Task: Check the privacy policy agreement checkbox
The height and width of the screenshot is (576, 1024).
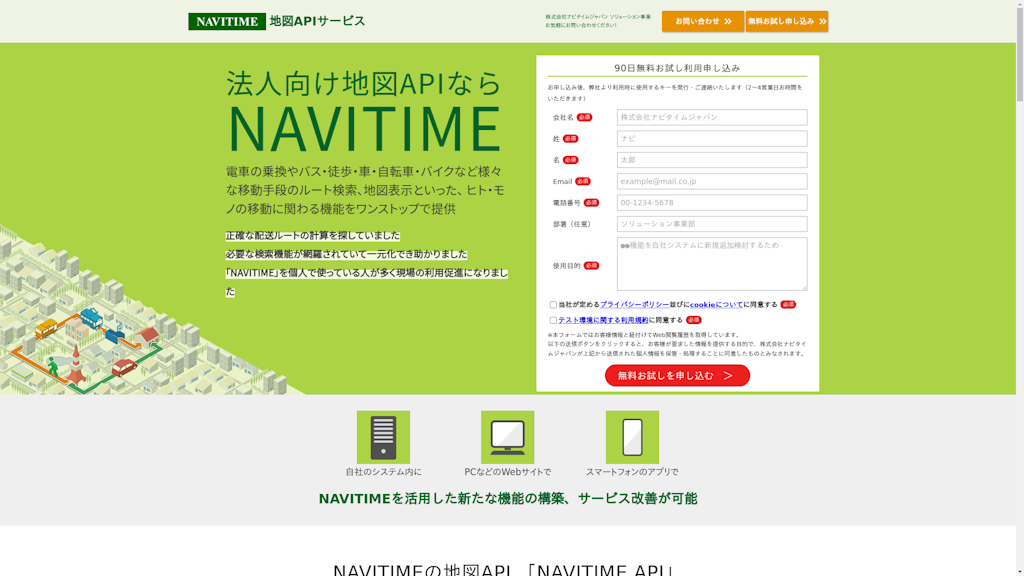Action: point(553,305)
